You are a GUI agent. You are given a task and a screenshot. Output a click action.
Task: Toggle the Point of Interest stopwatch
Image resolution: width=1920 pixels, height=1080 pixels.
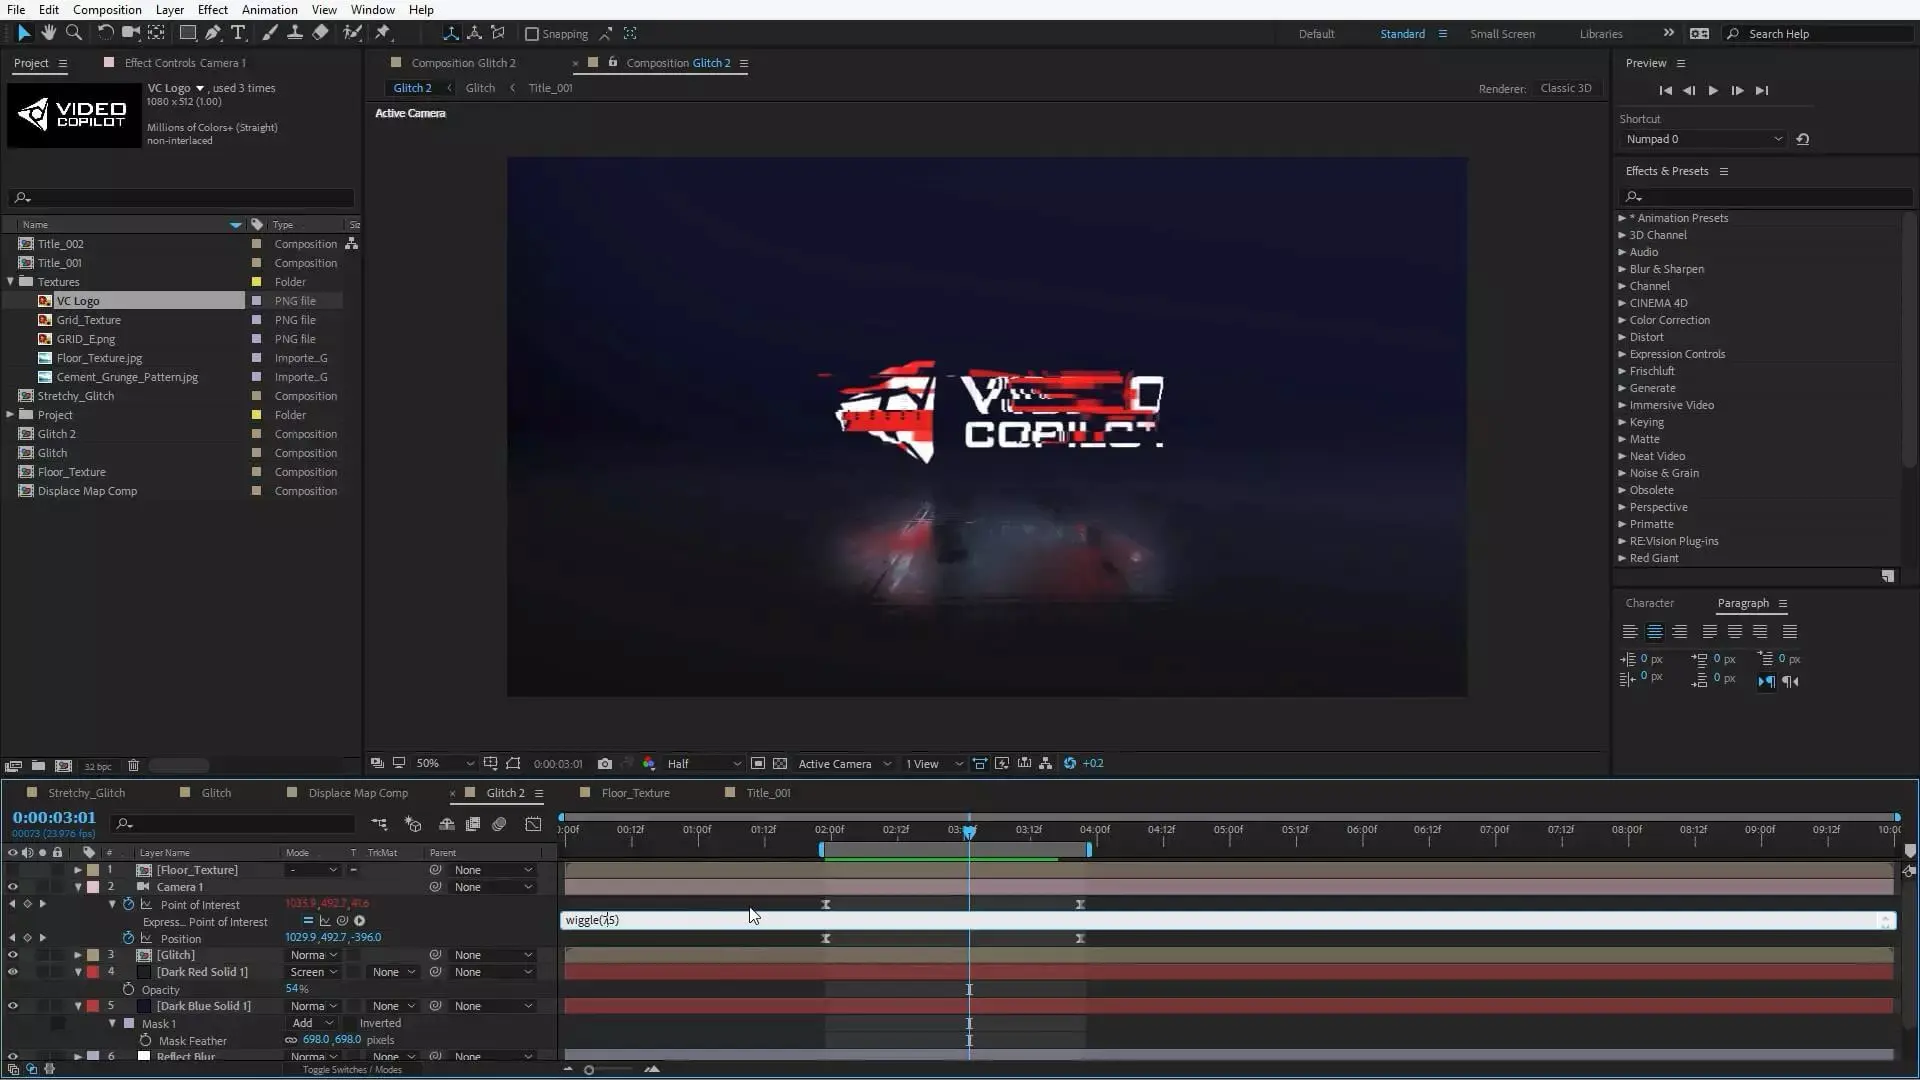coord(128,905)
